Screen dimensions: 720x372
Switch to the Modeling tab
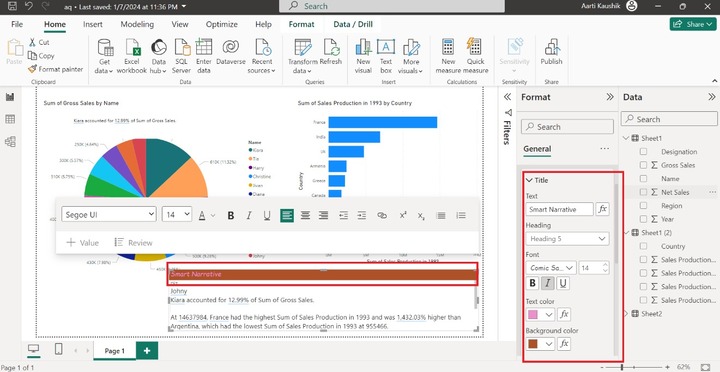(x=137, y=24)
